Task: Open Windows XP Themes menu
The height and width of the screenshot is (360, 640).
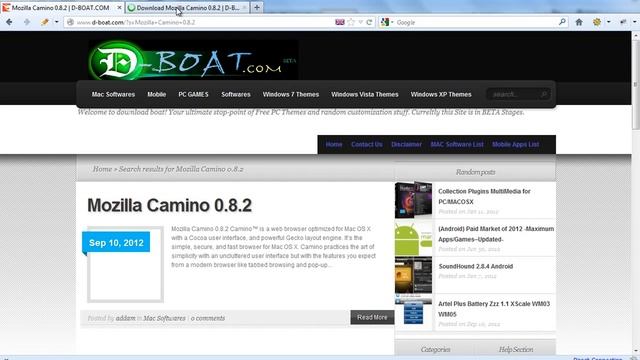Action: pyautogui.click(x=441, y=94)
